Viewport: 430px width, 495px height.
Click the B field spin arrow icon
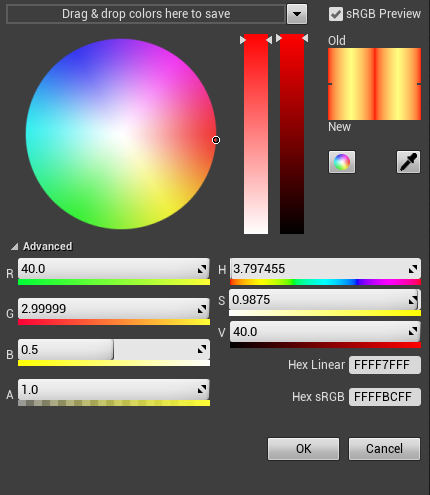(202, 349)
